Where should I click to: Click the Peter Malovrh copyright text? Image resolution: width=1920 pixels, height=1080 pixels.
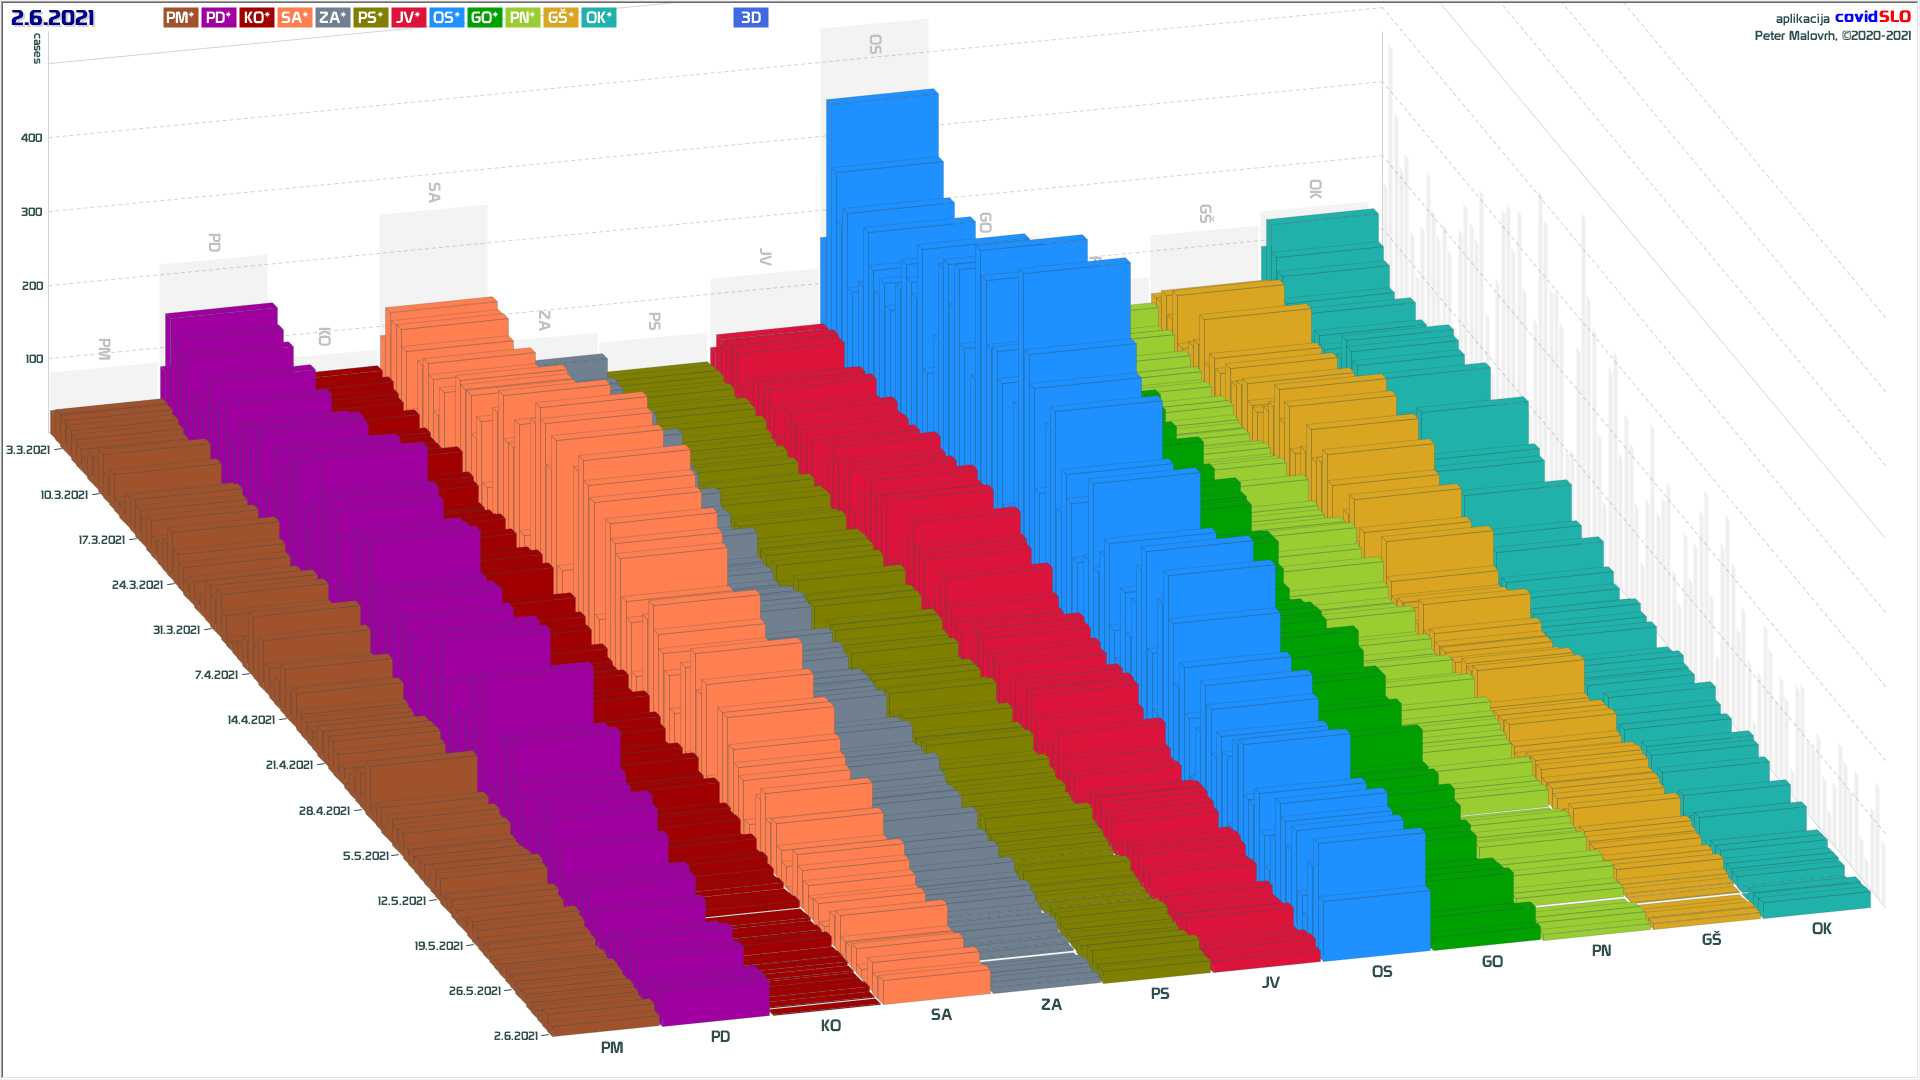tap(1832, 36)
